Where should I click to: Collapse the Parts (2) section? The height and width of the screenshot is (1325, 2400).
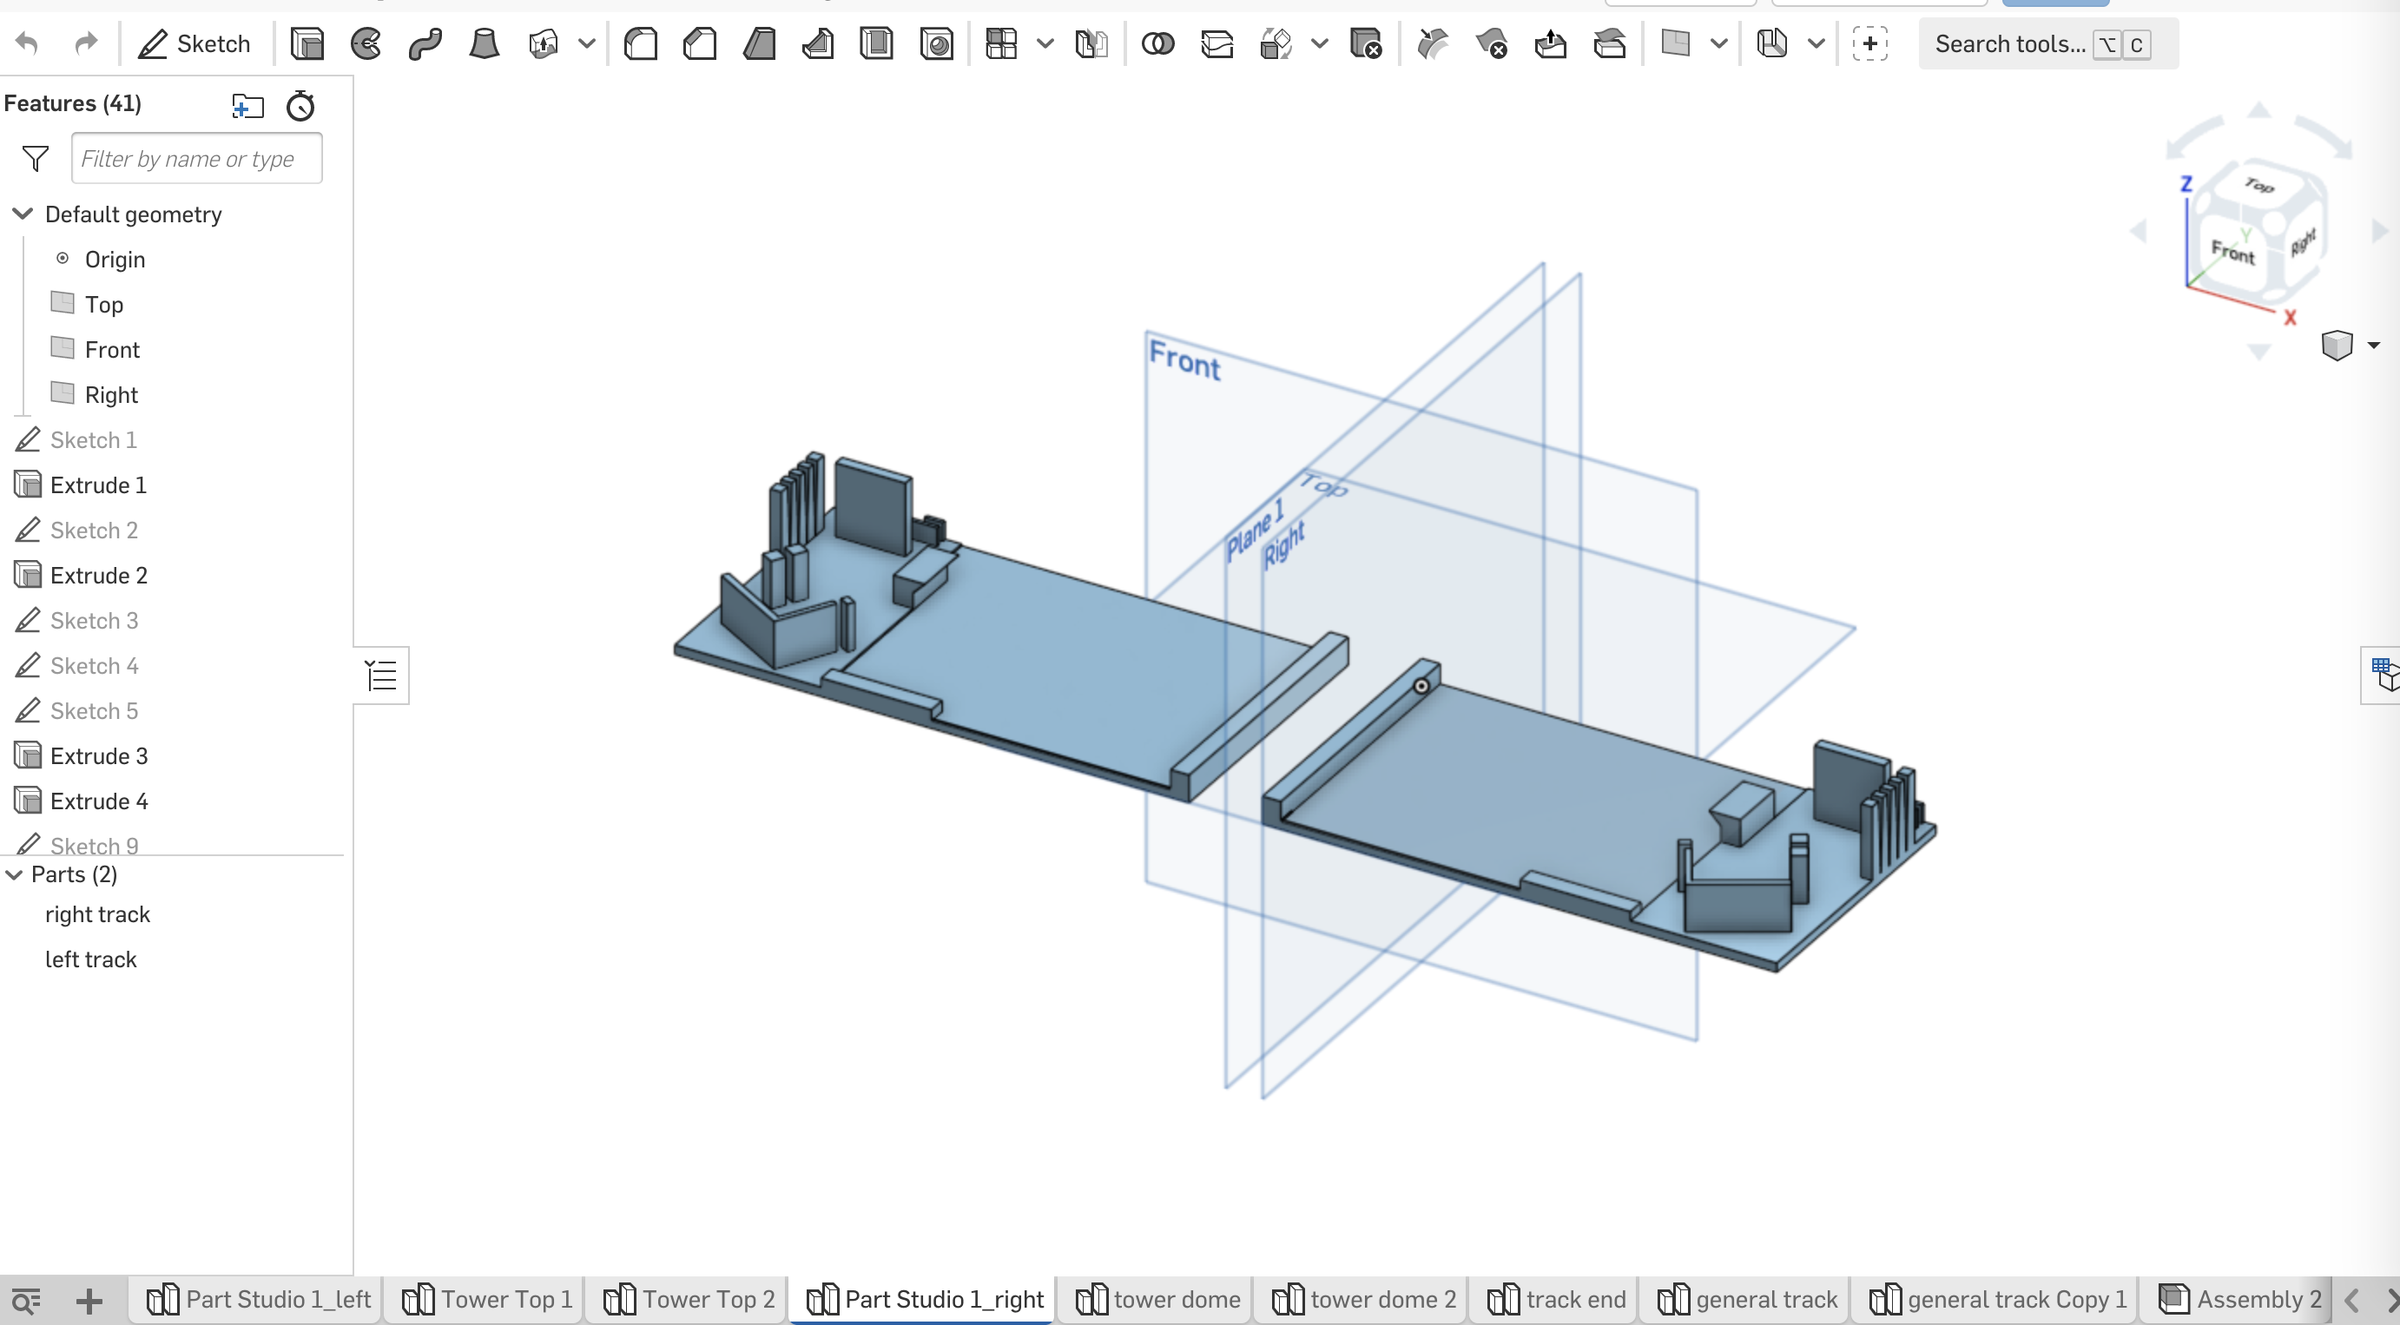coord(13,874)
